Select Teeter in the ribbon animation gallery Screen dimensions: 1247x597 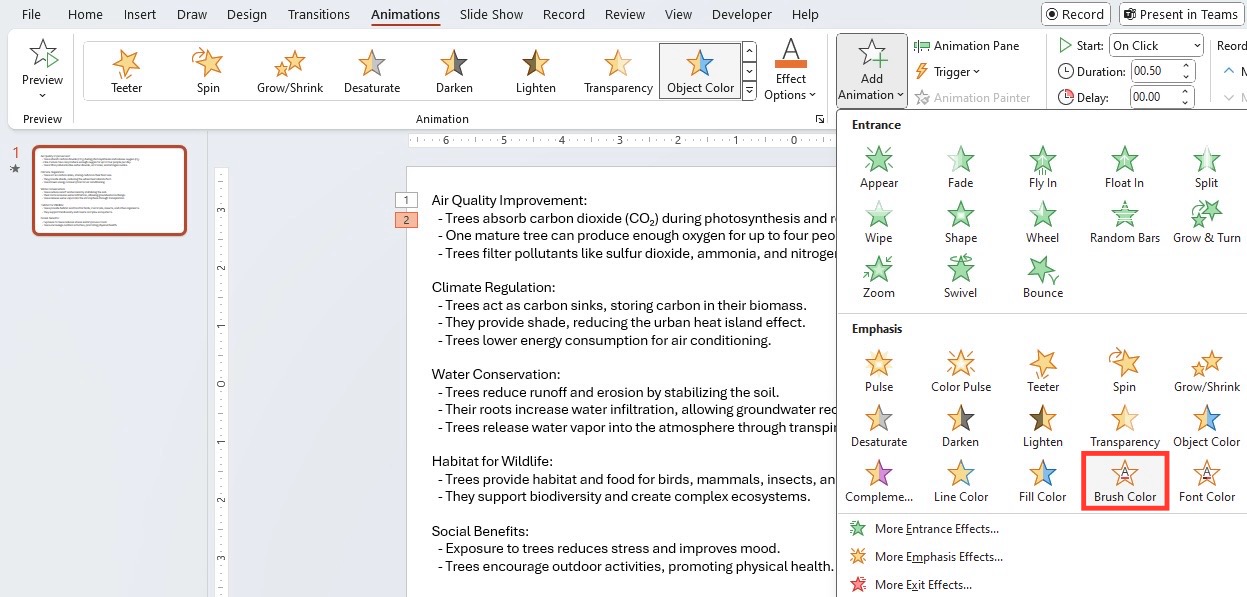point(126,71)
